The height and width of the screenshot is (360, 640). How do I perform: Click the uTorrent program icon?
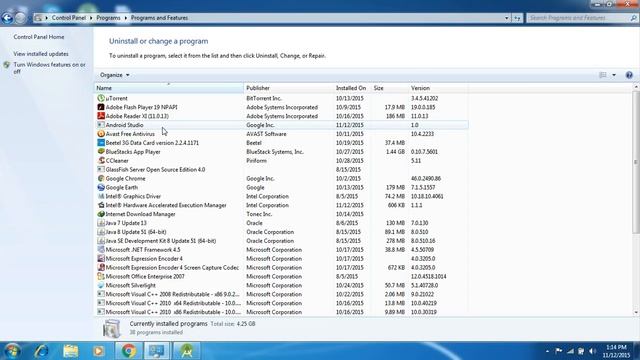coord(101,98)
